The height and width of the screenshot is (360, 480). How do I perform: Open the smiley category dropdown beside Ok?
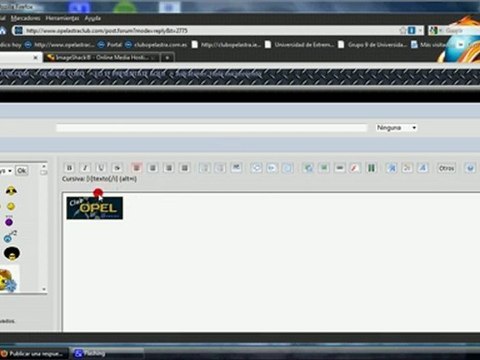tap(6, 171)
